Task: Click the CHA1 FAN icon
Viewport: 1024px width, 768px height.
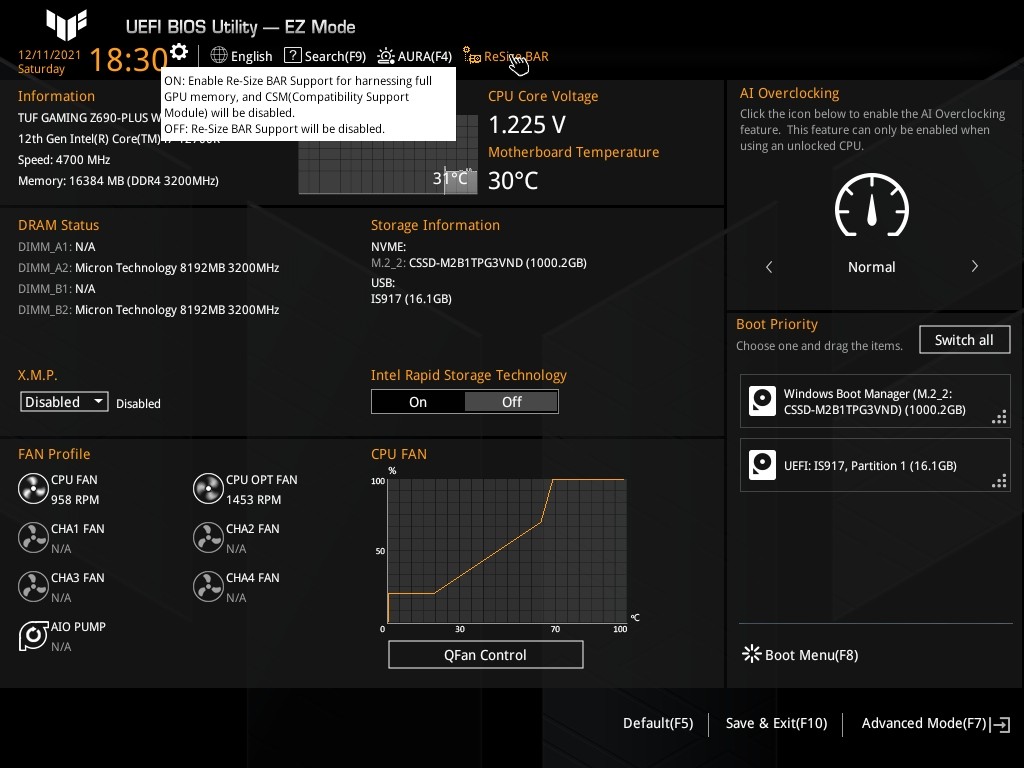Action: 33,538
